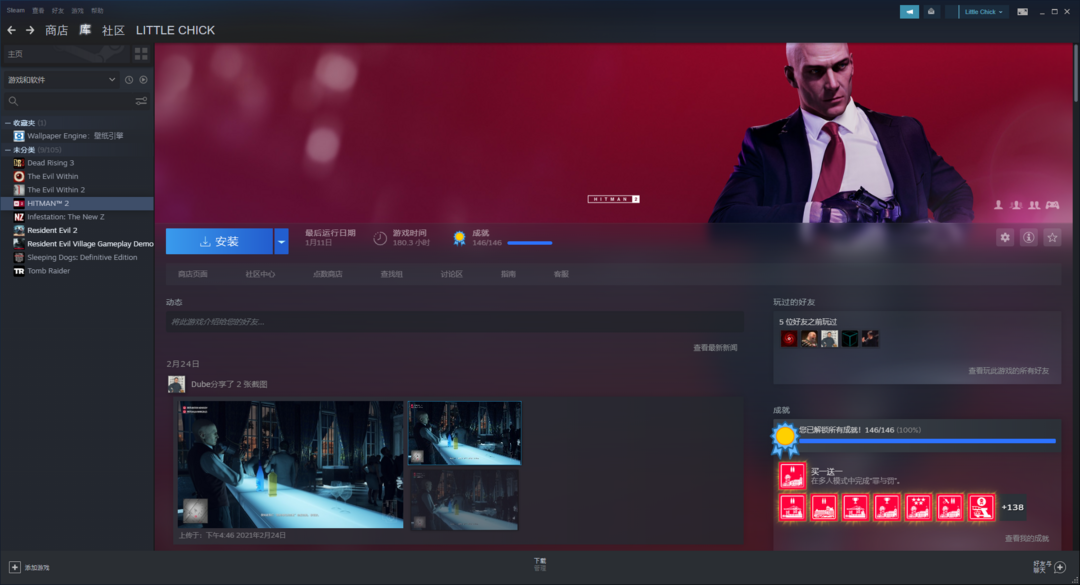
Task: Click the single-player feature icon on banner
Action: coord(998,205)
